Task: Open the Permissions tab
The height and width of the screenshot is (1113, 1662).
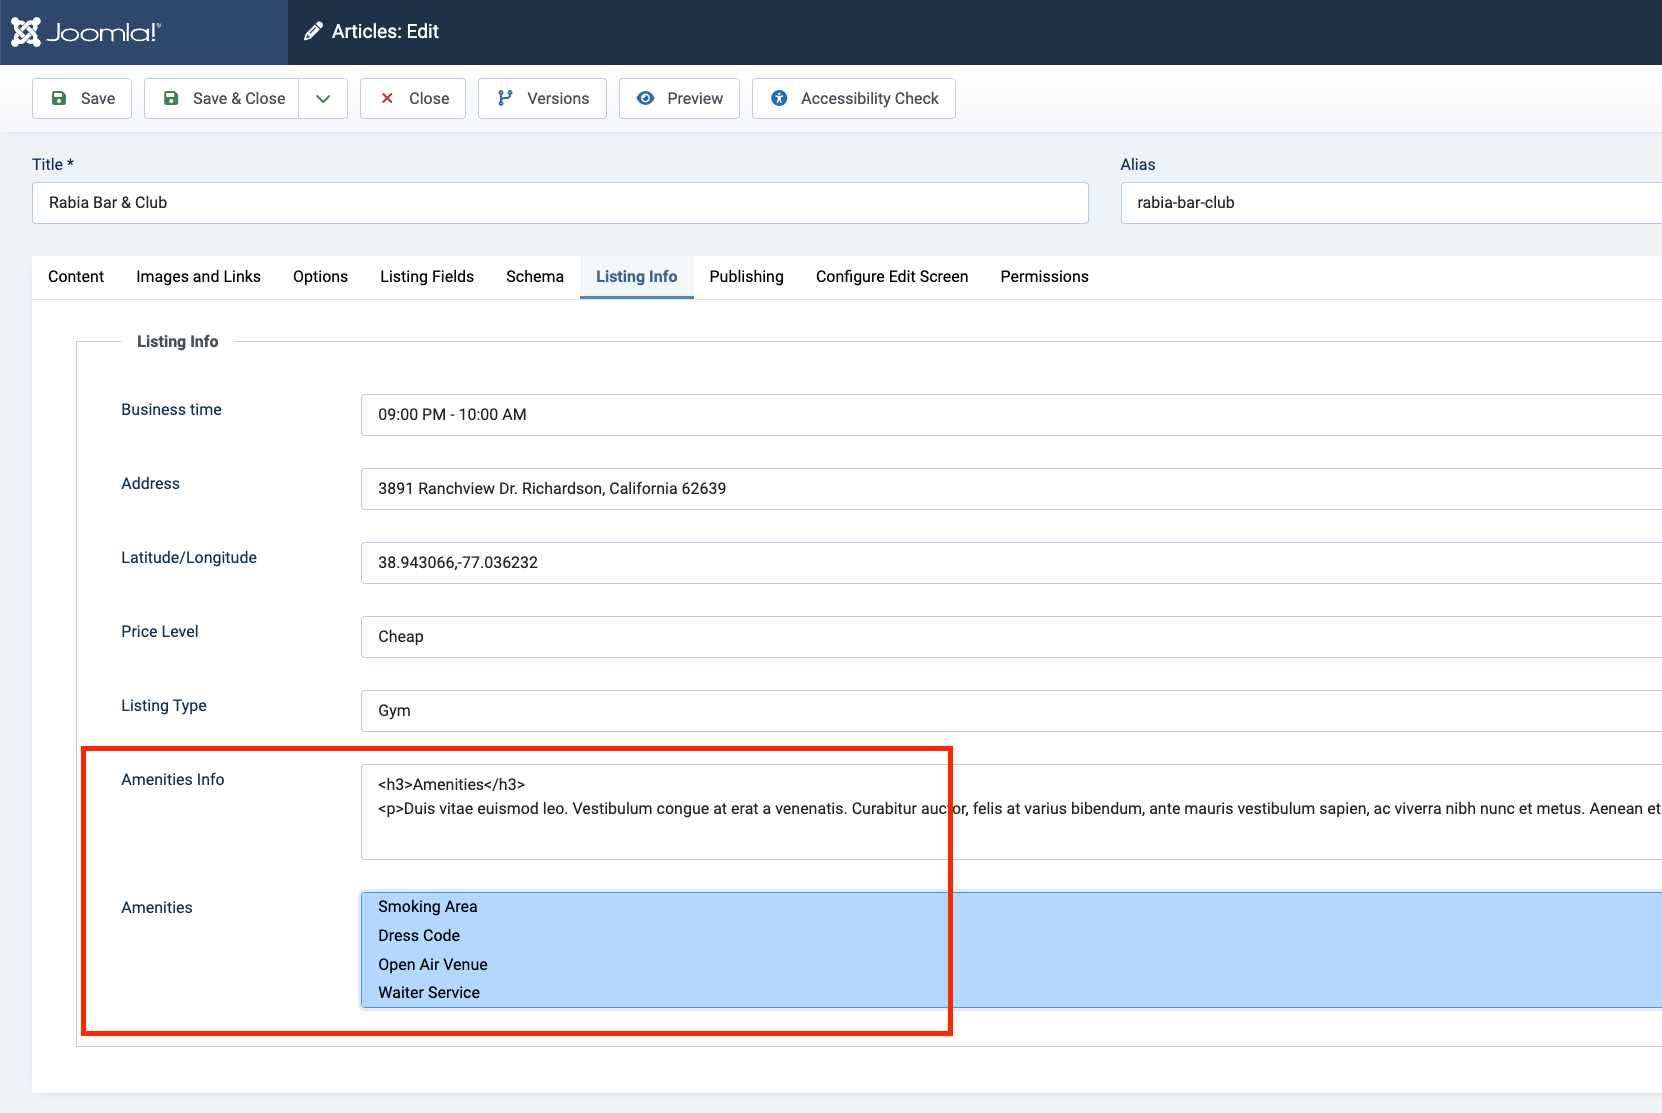Action: 1044,277
